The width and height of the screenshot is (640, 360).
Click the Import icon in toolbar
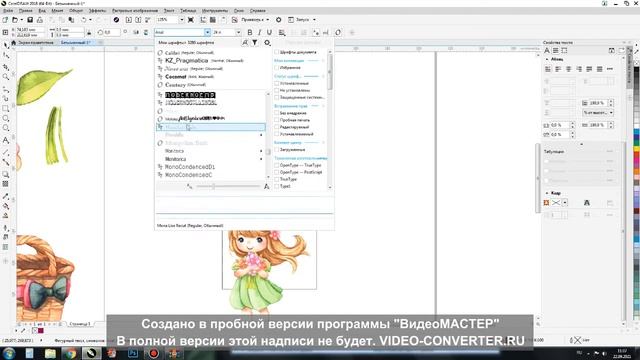point(129,20)
